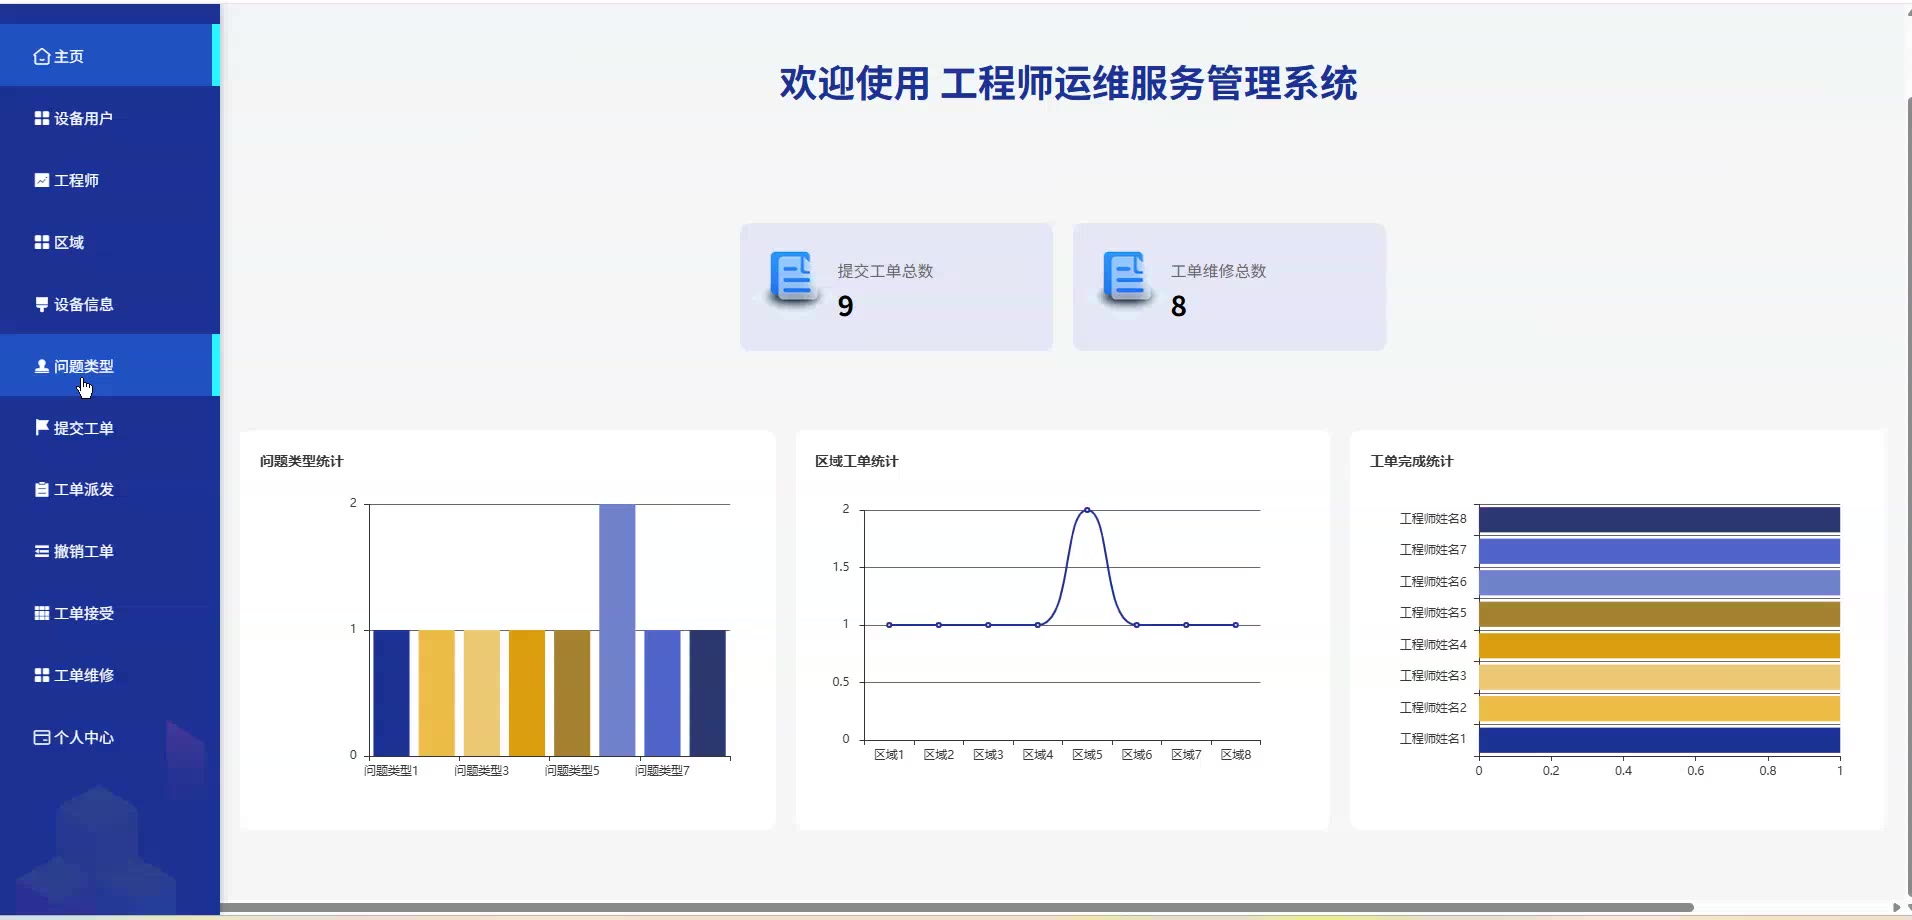Click the horizontal bar for 工程师姓名8

pos(1659,520)
